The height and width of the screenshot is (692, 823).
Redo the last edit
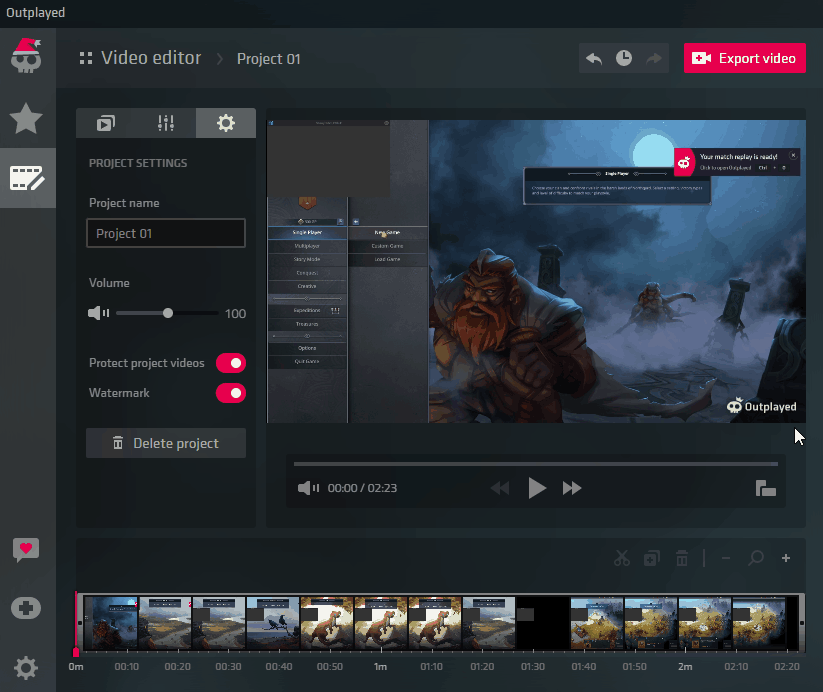(653, 58)
